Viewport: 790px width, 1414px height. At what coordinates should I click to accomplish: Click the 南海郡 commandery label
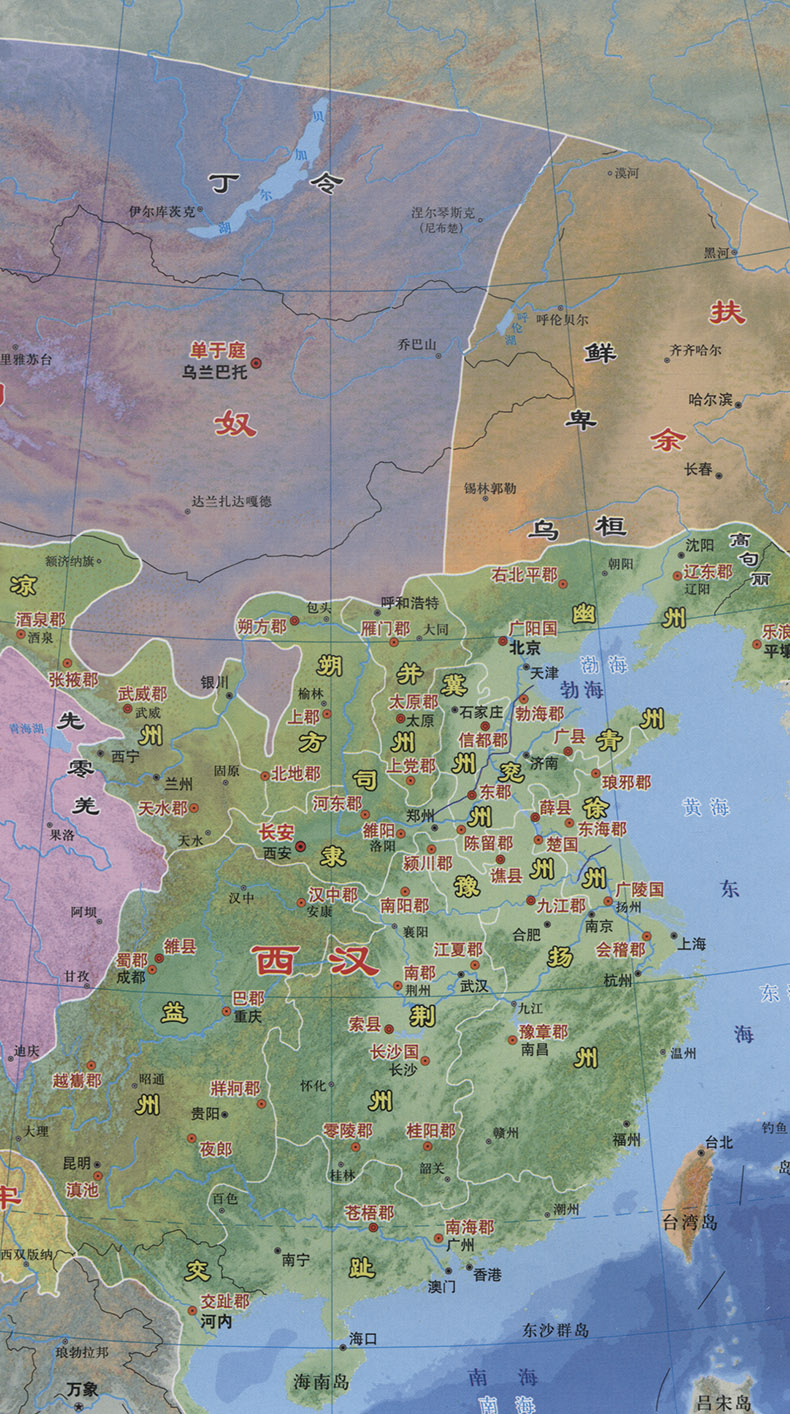pos(470,1226)
